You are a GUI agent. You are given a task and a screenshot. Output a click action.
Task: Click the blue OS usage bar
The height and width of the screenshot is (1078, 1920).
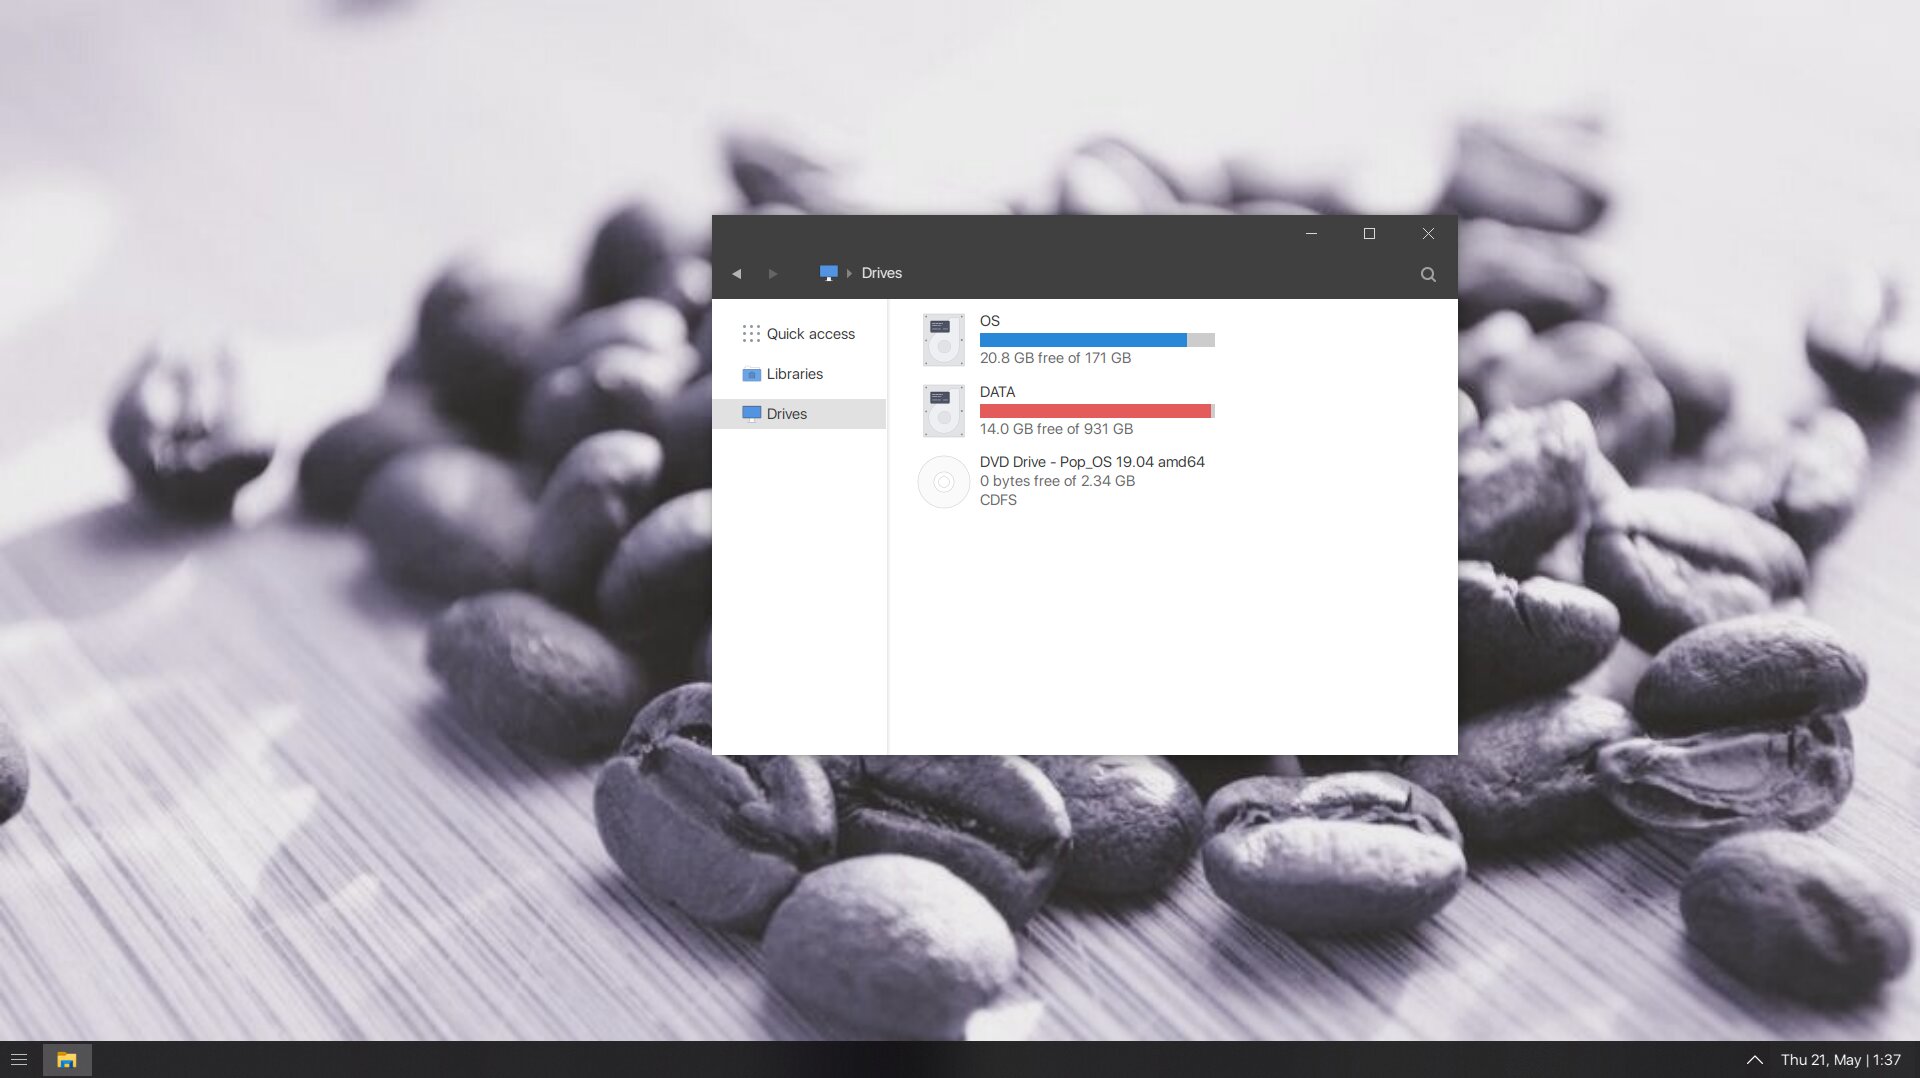pos(1097,340)
